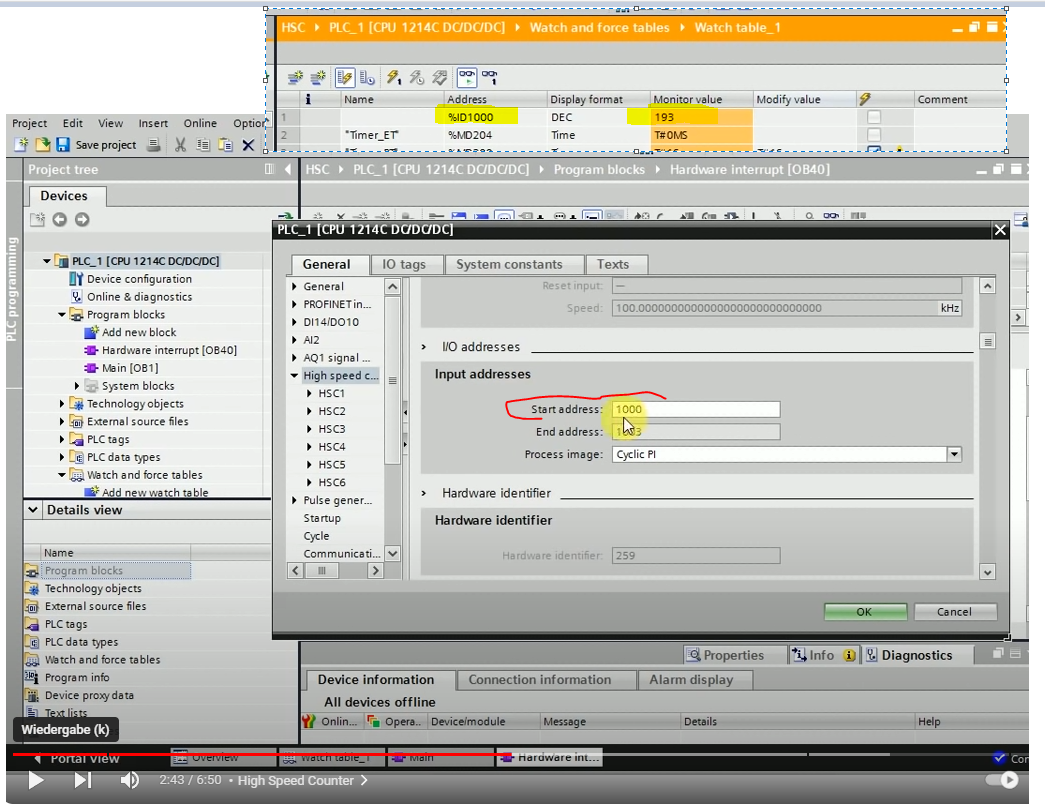Click the Start address input field

pos(696,409)
